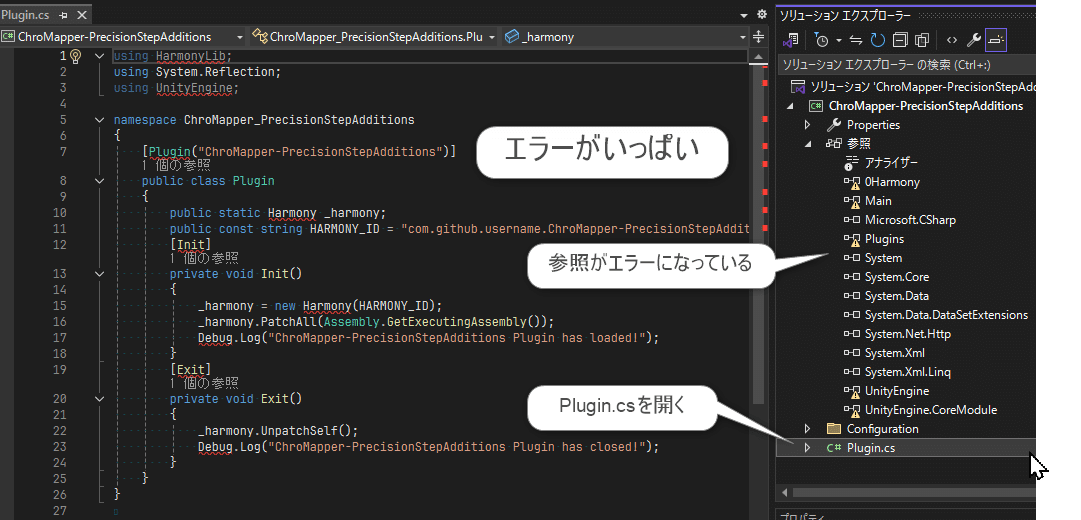1081x520 pixels.
Task: Expand the Properties node
Action: [807, 125]
